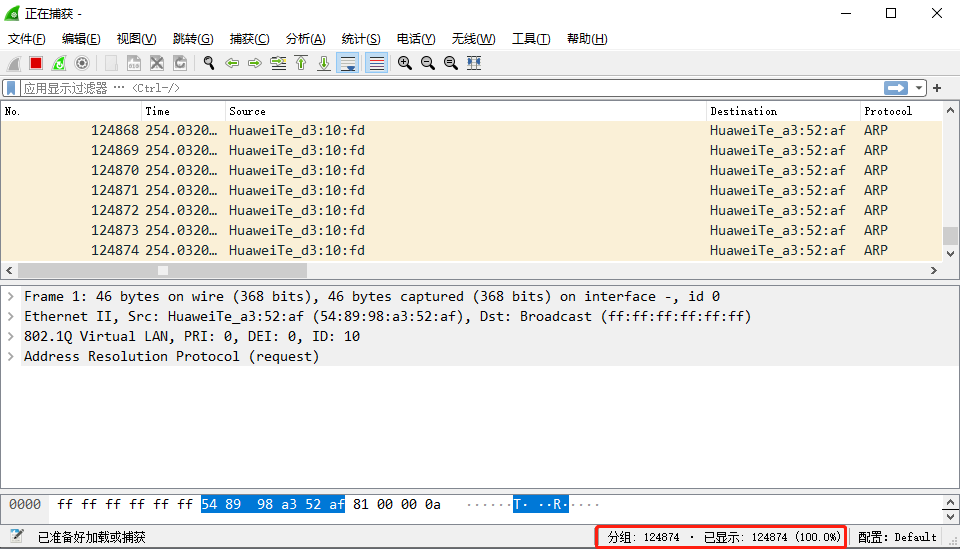Reset text to normal size
This screenshot has height=549, width=960.
451,63
